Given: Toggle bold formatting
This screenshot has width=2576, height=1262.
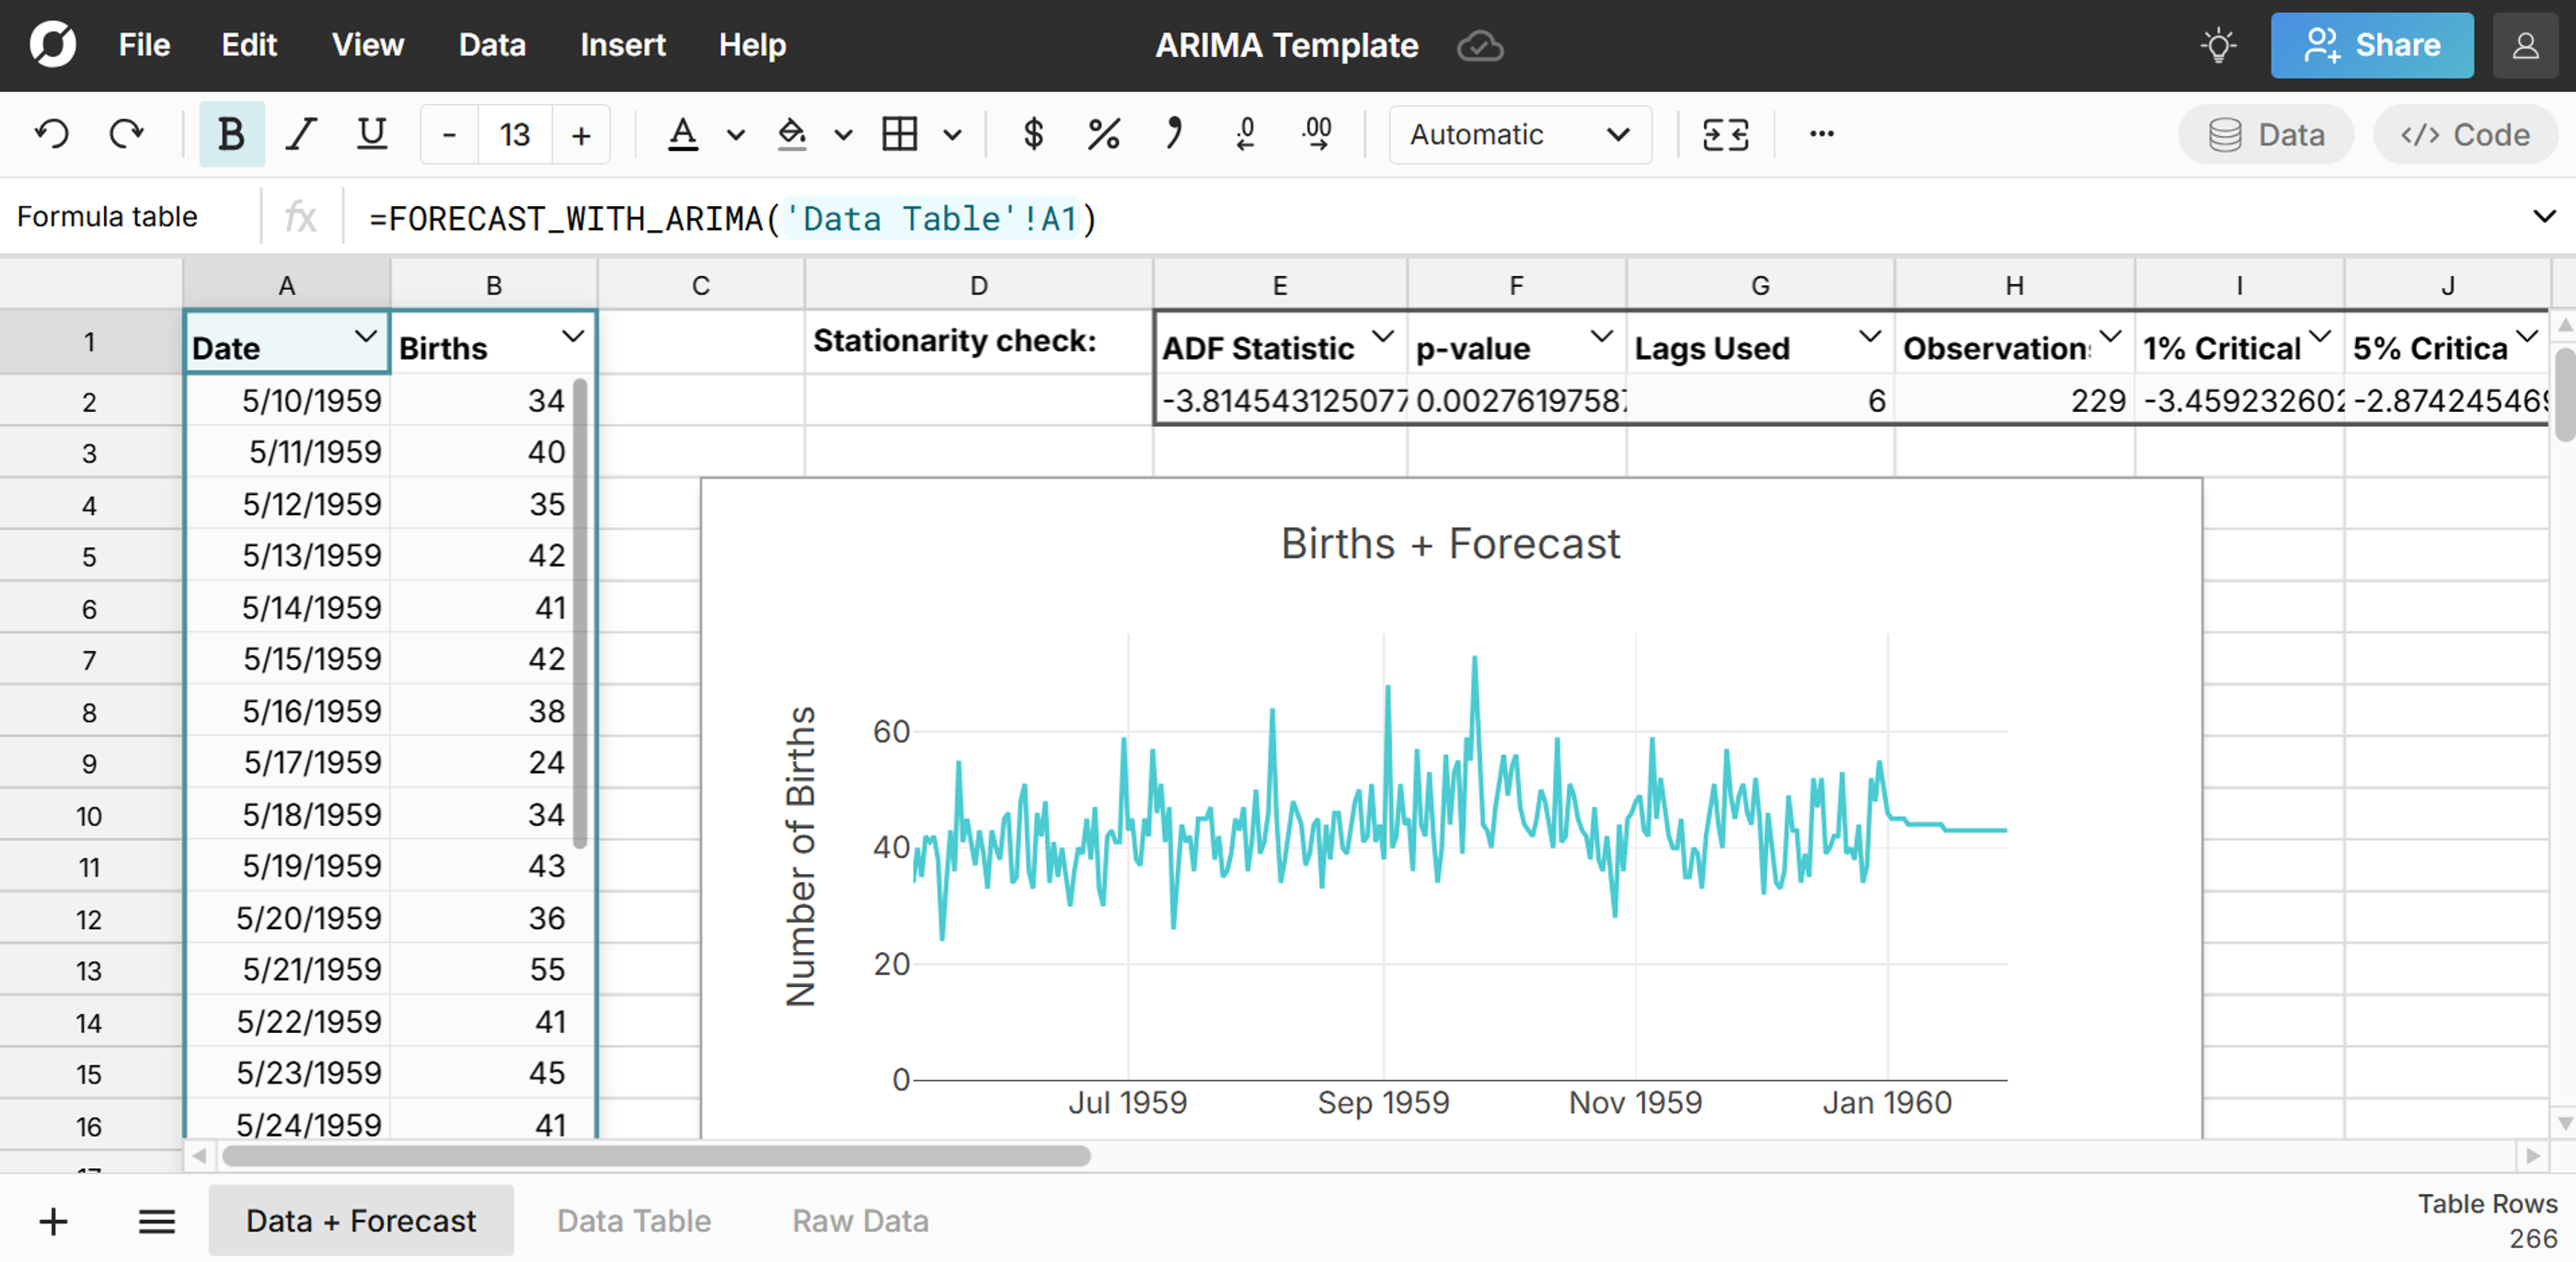Looking at the screenshot, I should tap(231, 134).
